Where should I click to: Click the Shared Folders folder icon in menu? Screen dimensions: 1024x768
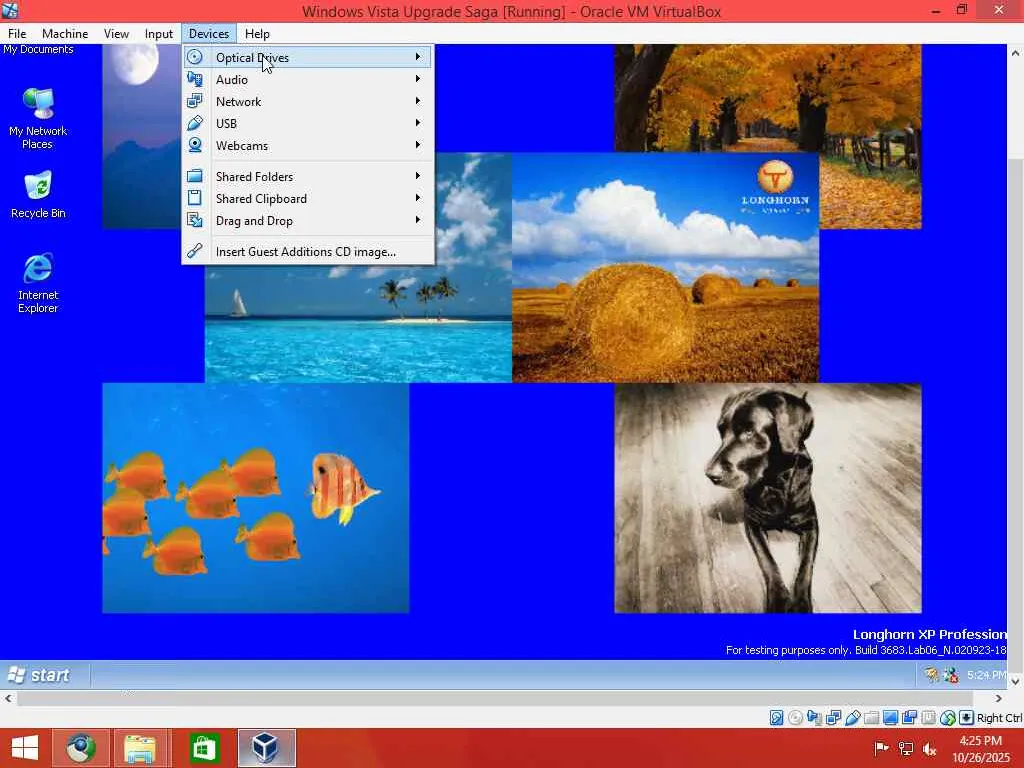point(195,176)
